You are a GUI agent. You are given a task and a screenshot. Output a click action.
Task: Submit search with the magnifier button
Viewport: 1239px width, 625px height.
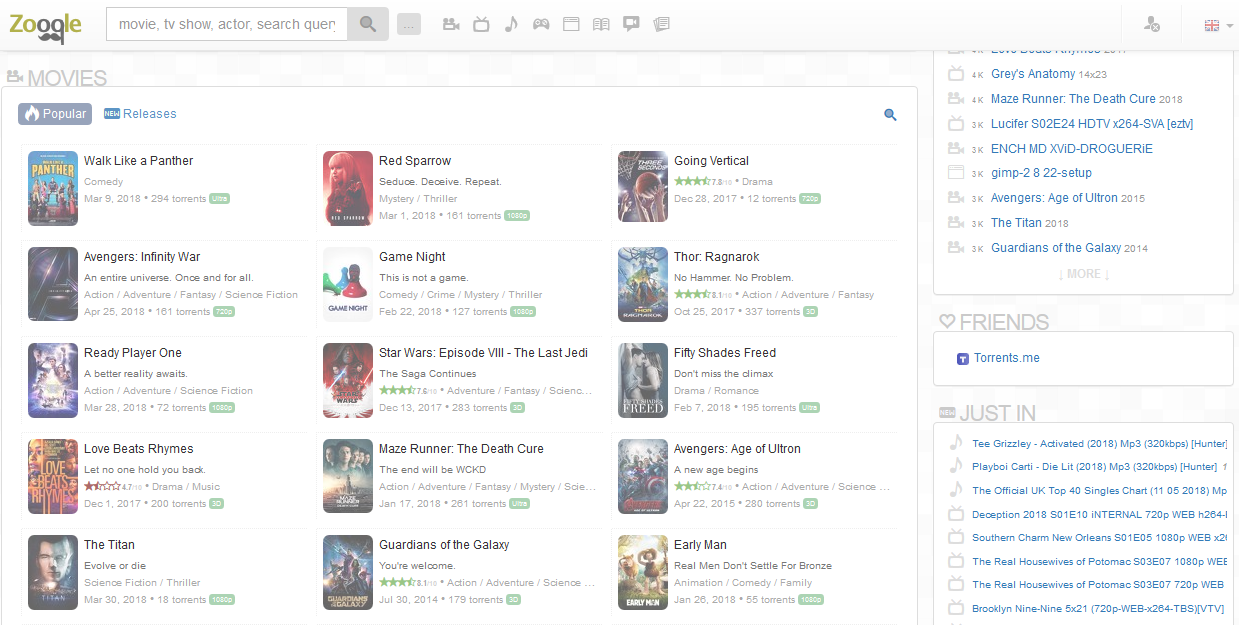[368, 24]
